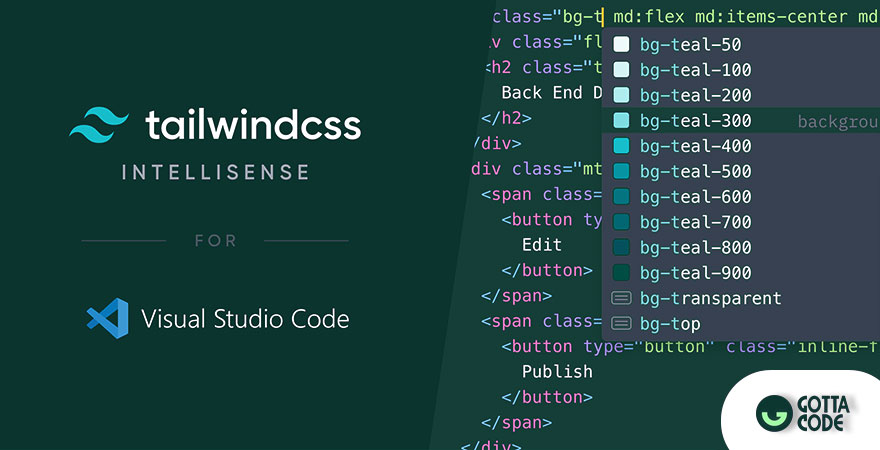
Task: Click the Visual Studio Code logo icon
Action: coord(108,318)
